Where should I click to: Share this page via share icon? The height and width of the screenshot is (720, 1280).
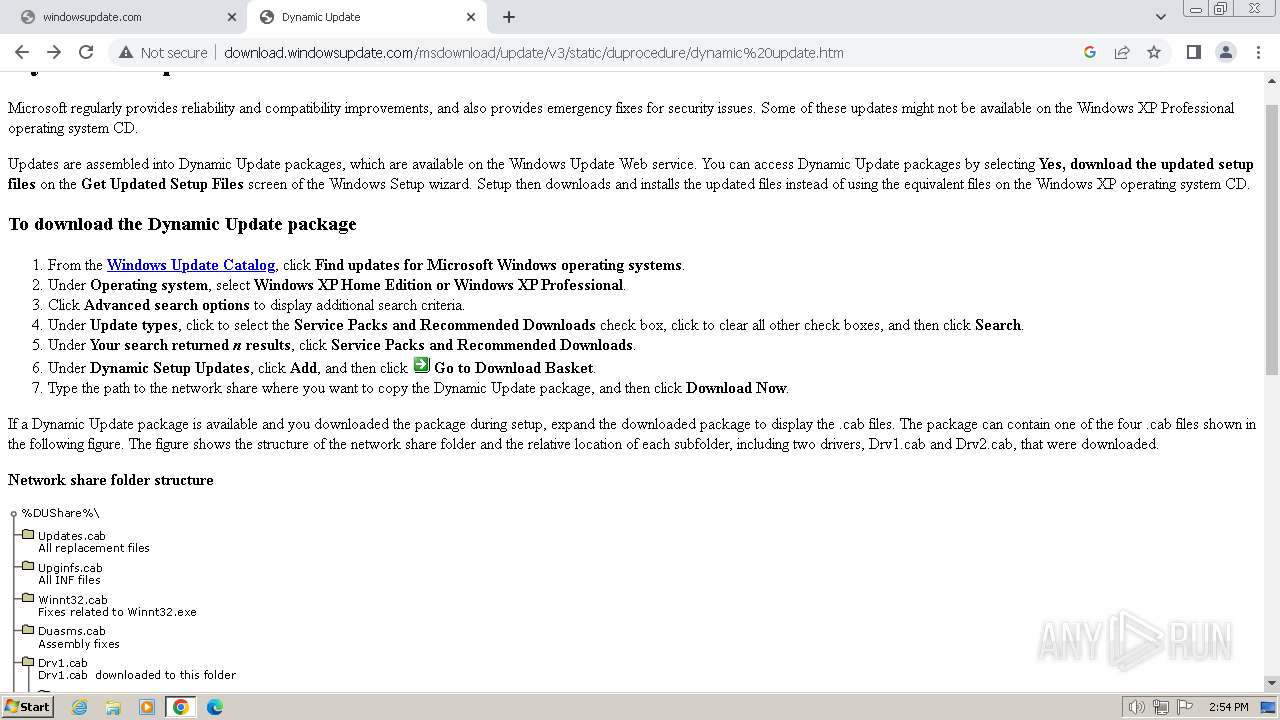(1122, 52)
